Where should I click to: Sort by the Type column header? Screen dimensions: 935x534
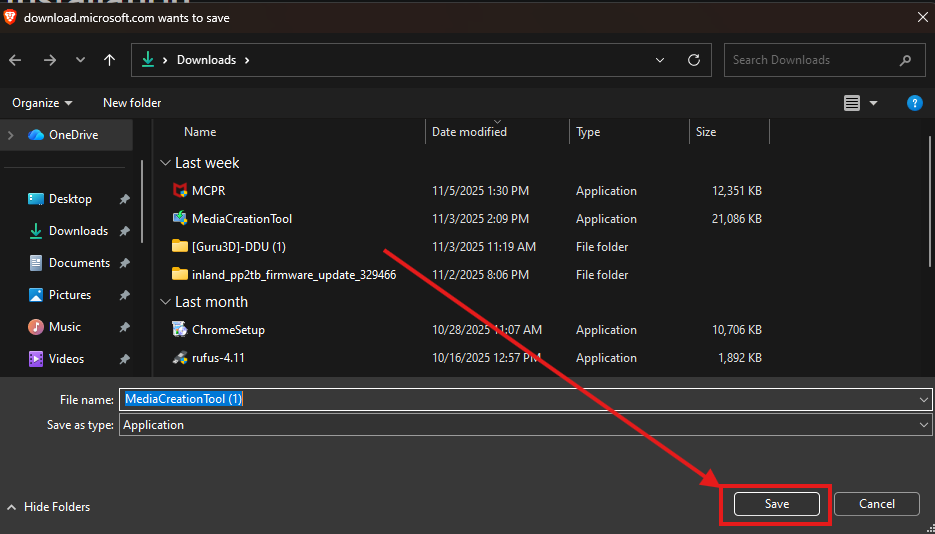pyautogui.click(x=588, y=132)
